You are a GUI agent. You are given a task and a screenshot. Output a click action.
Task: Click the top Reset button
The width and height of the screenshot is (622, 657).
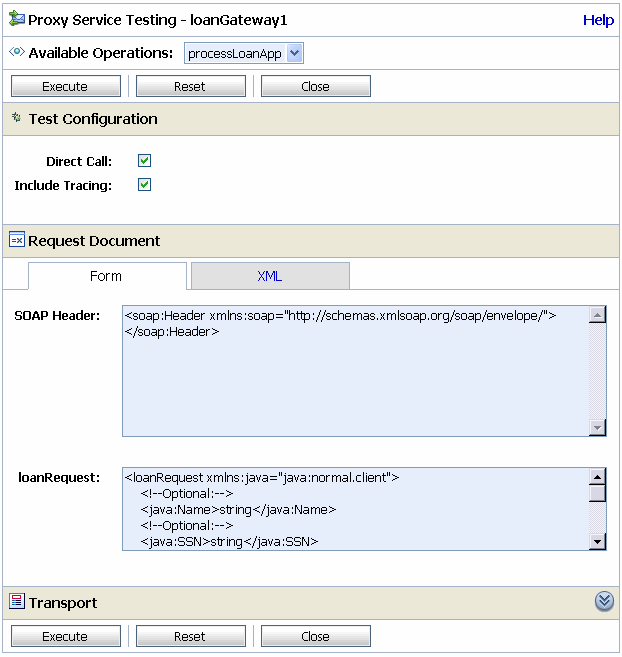tap(191, 86)
